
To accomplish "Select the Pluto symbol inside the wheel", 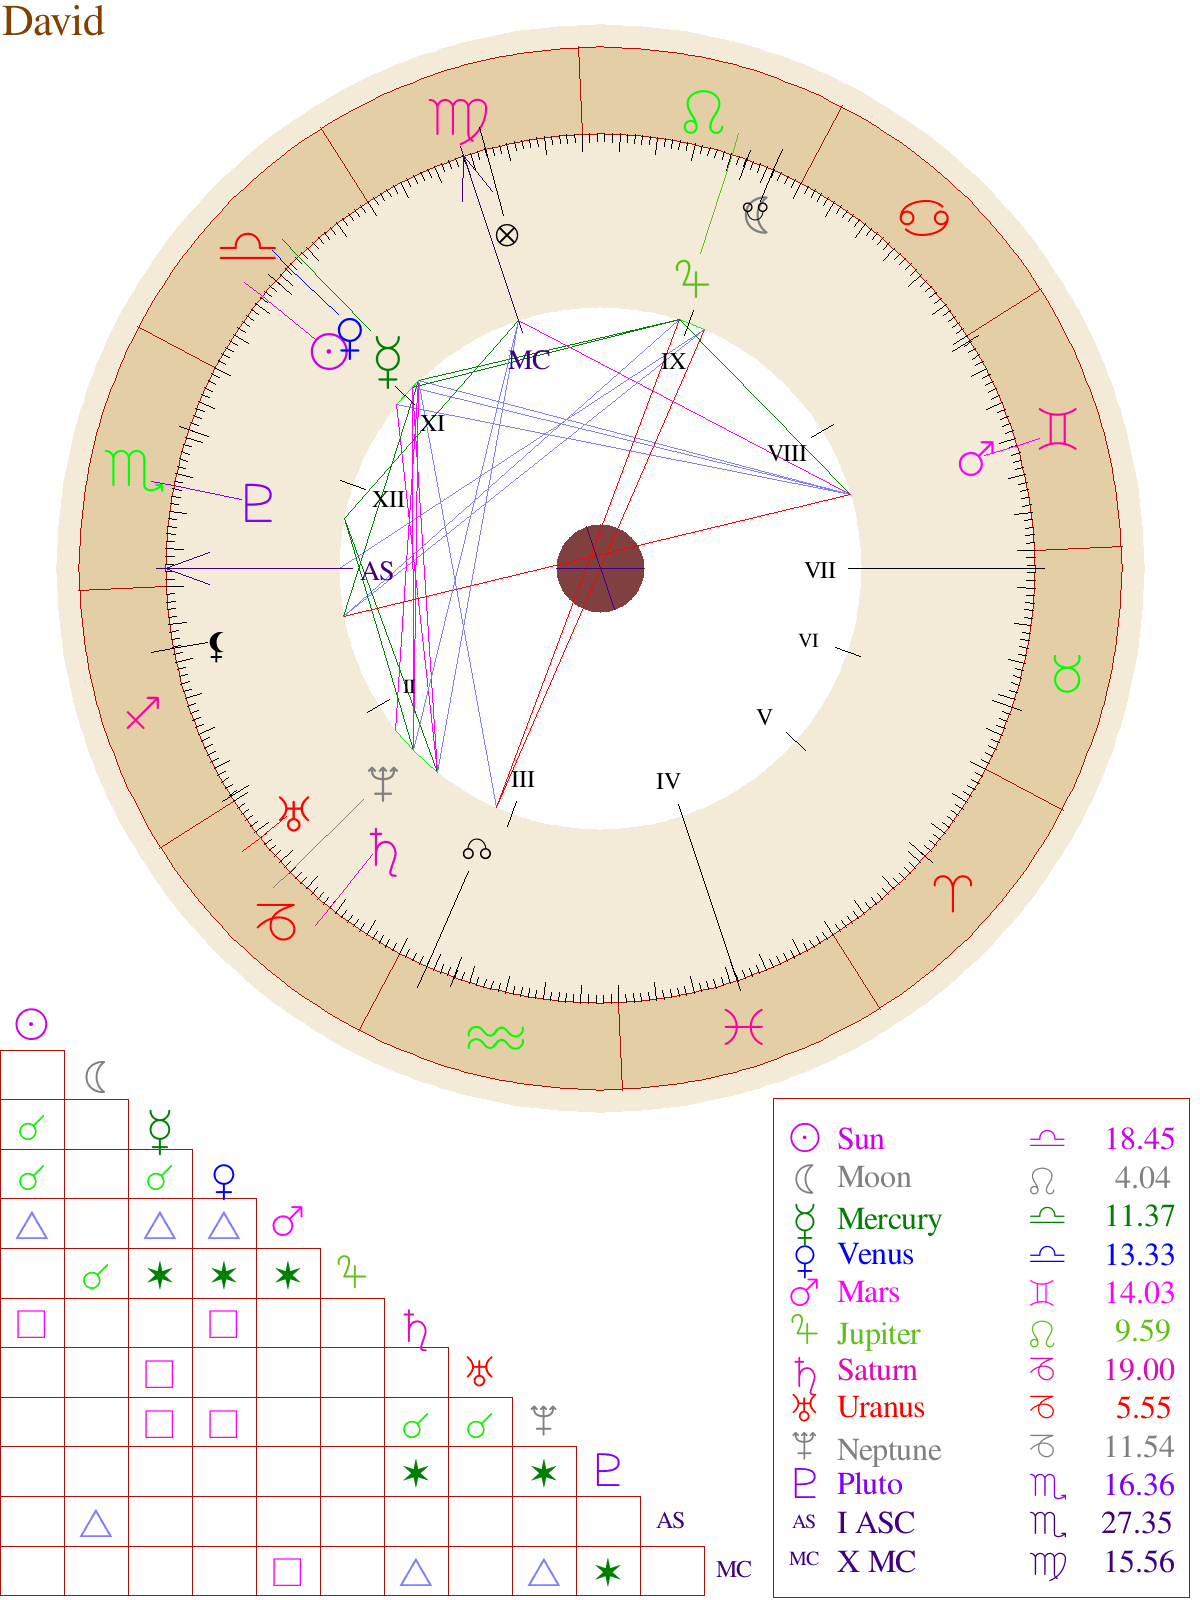I will click(x=258, y=503).
